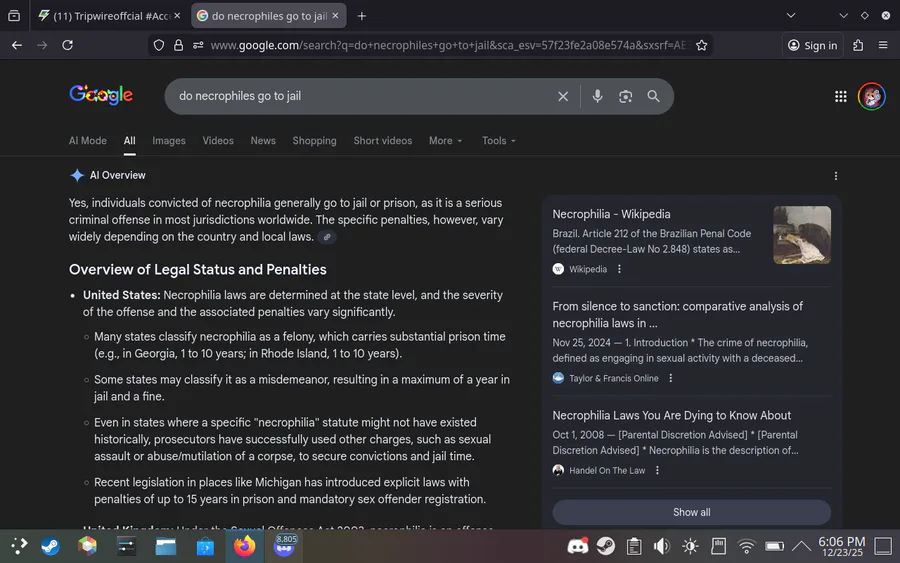Screen dimensions: 900x563
Task: Switch to Short videos results
Action: [x=383, y=141]
